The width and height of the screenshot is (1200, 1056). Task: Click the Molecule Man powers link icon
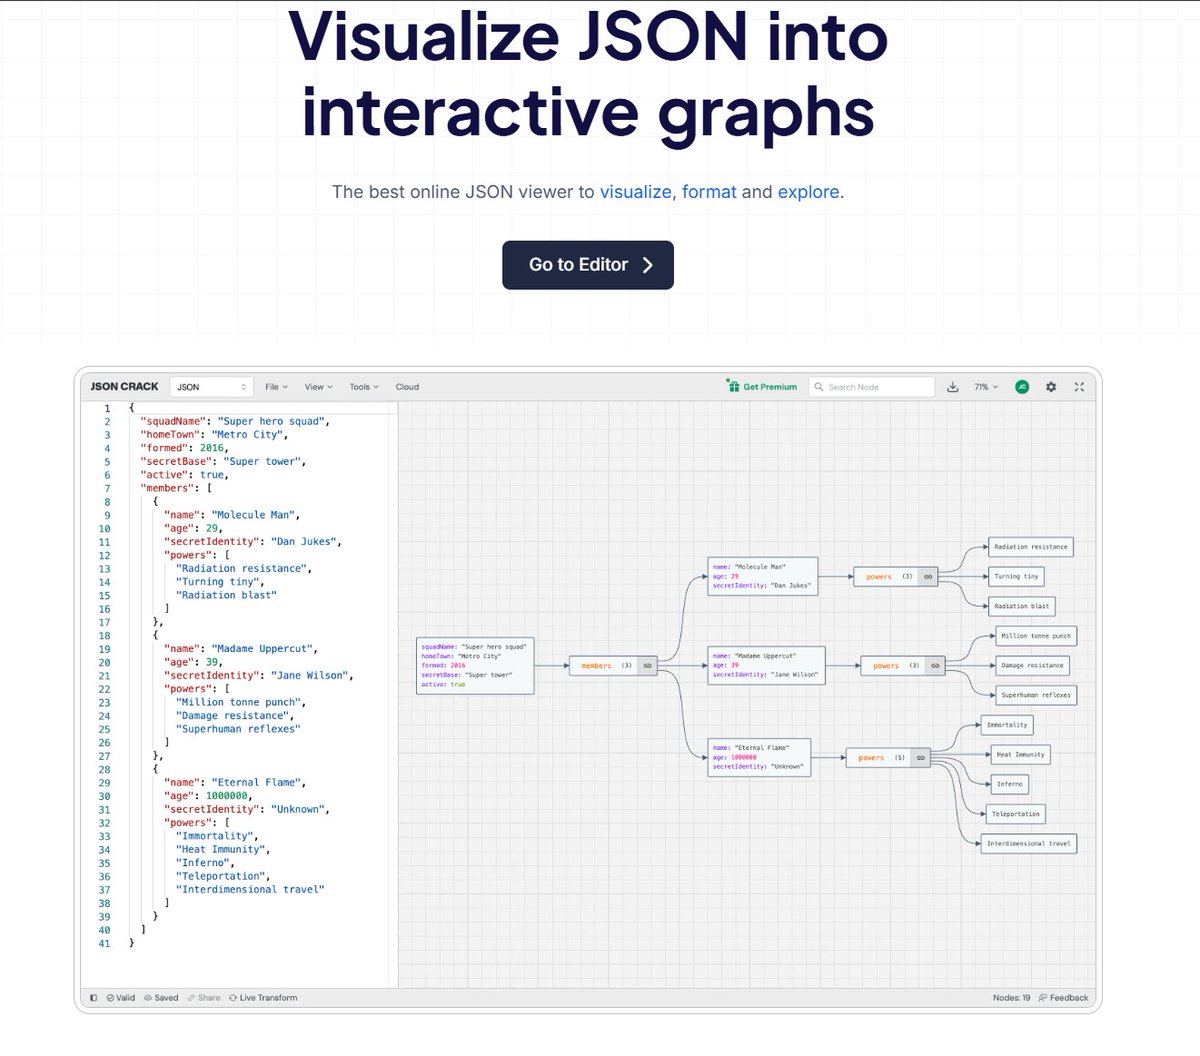[928, 577]
